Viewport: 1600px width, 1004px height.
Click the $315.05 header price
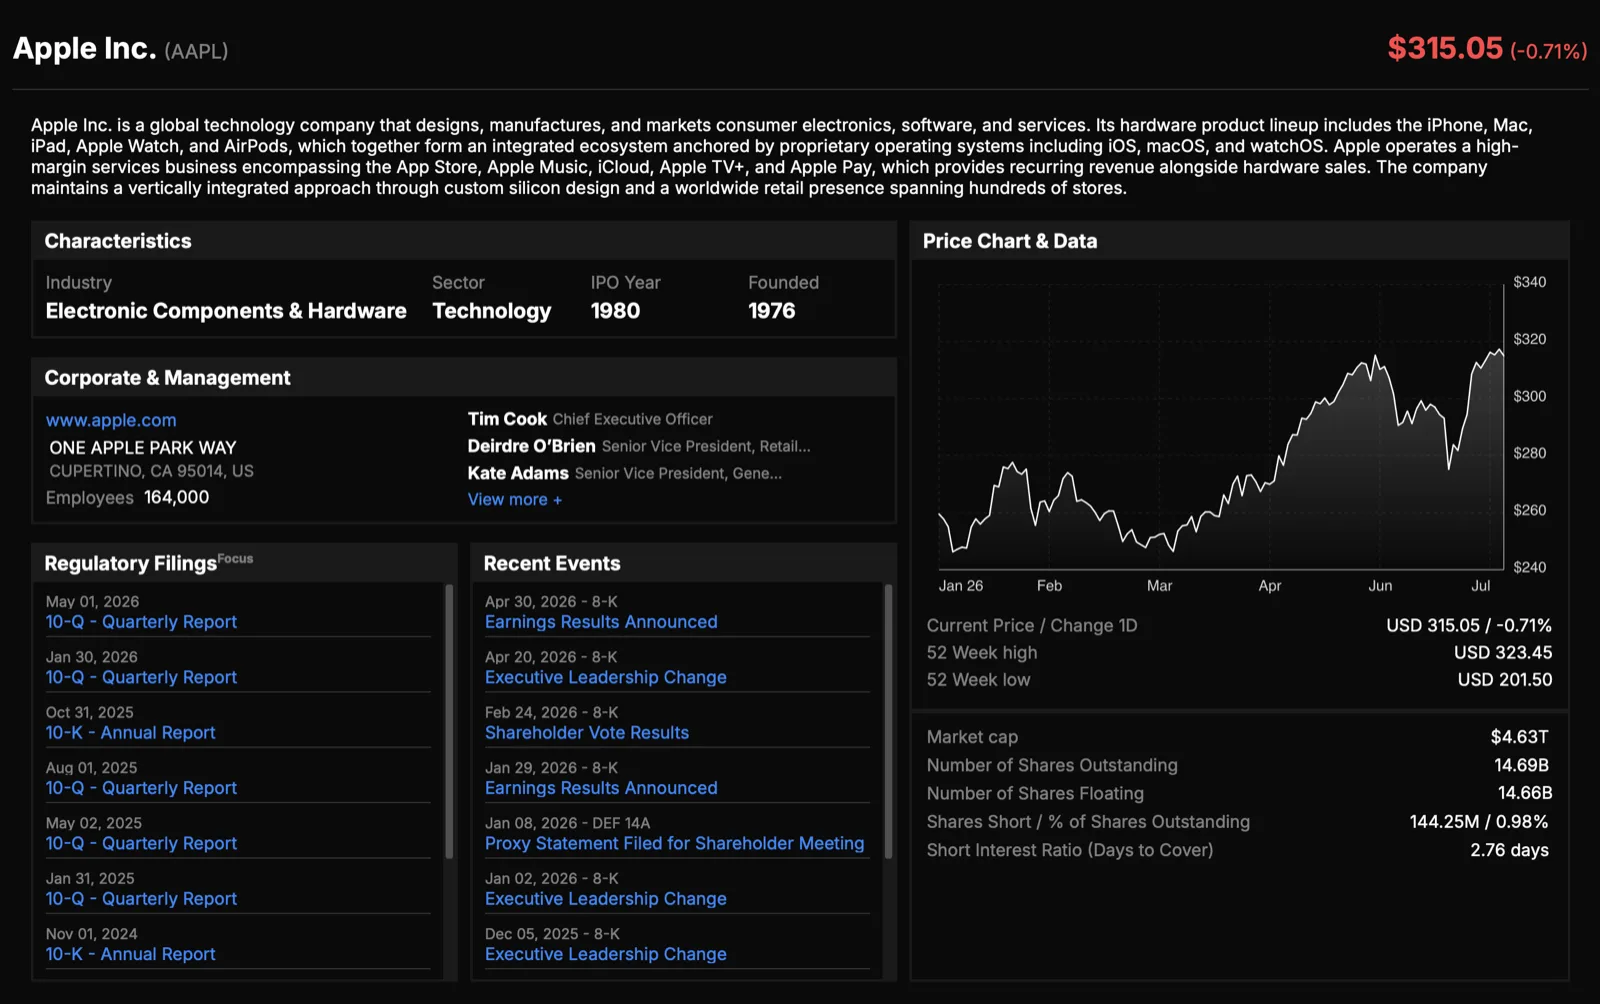(x=1445, y=48)
